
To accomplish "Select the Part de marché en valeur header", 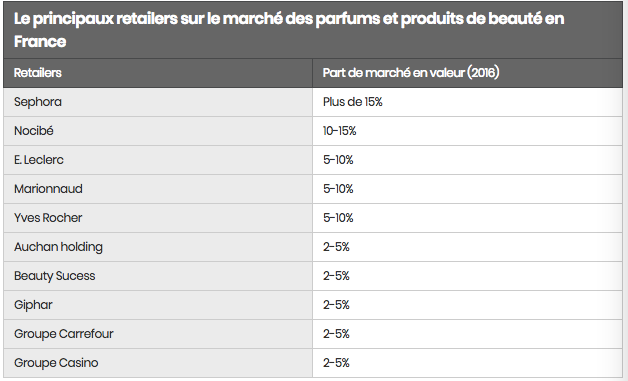I will pos(411,73).
